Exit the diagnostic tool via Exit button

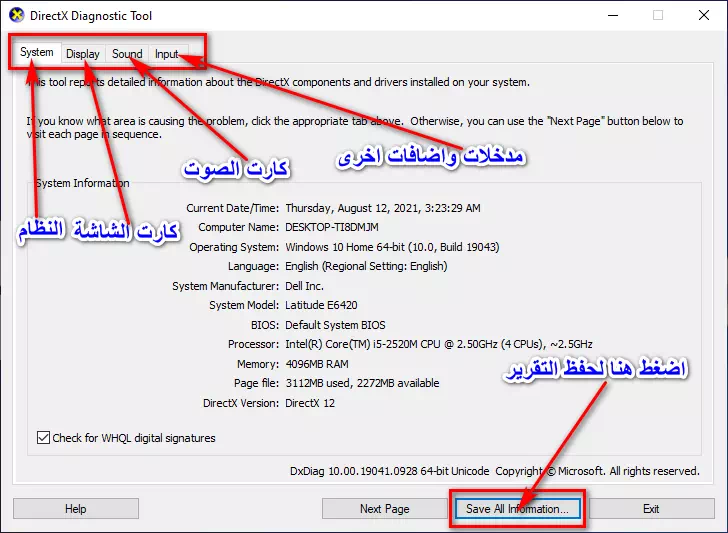point(651,509)
